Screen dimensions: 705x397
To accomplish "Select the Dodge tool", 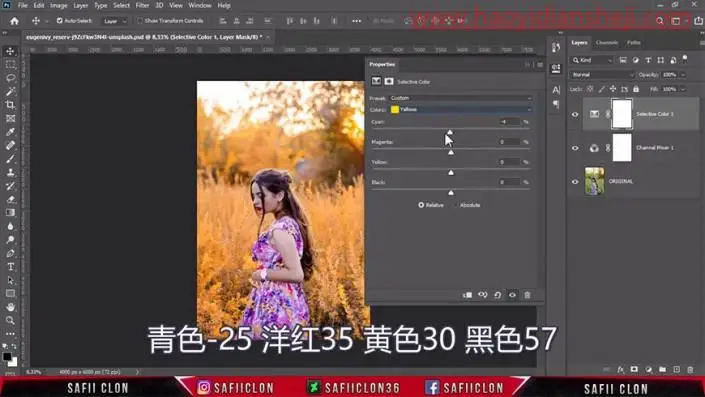I will [10, 240].
